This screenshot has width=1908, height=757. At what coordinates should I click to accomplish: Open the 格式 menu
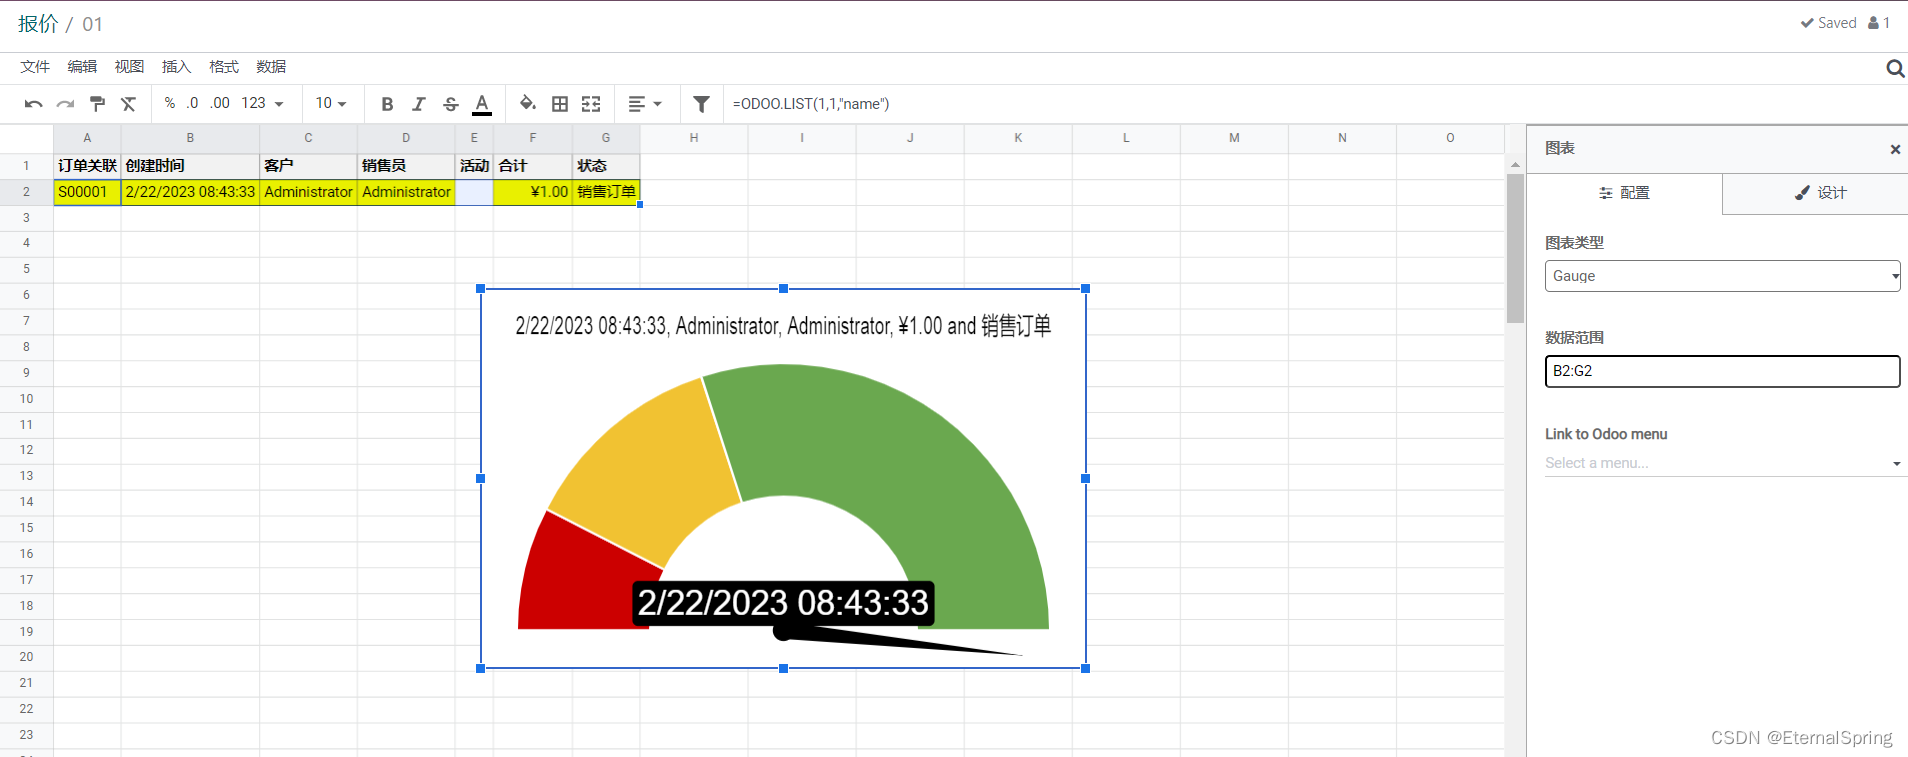coord(224,67)
